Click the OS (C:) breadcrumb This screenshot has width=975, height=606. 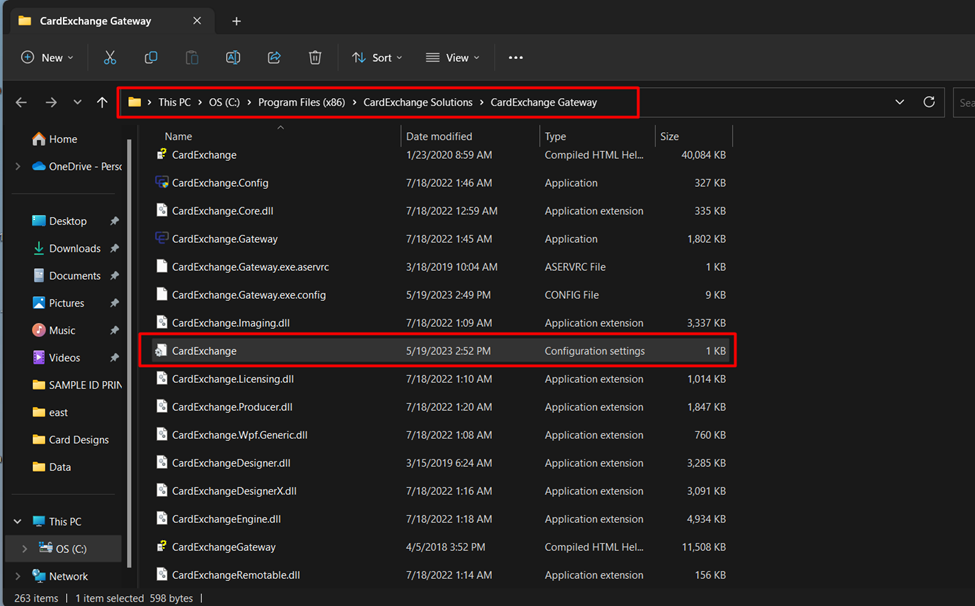click(224, 102)
